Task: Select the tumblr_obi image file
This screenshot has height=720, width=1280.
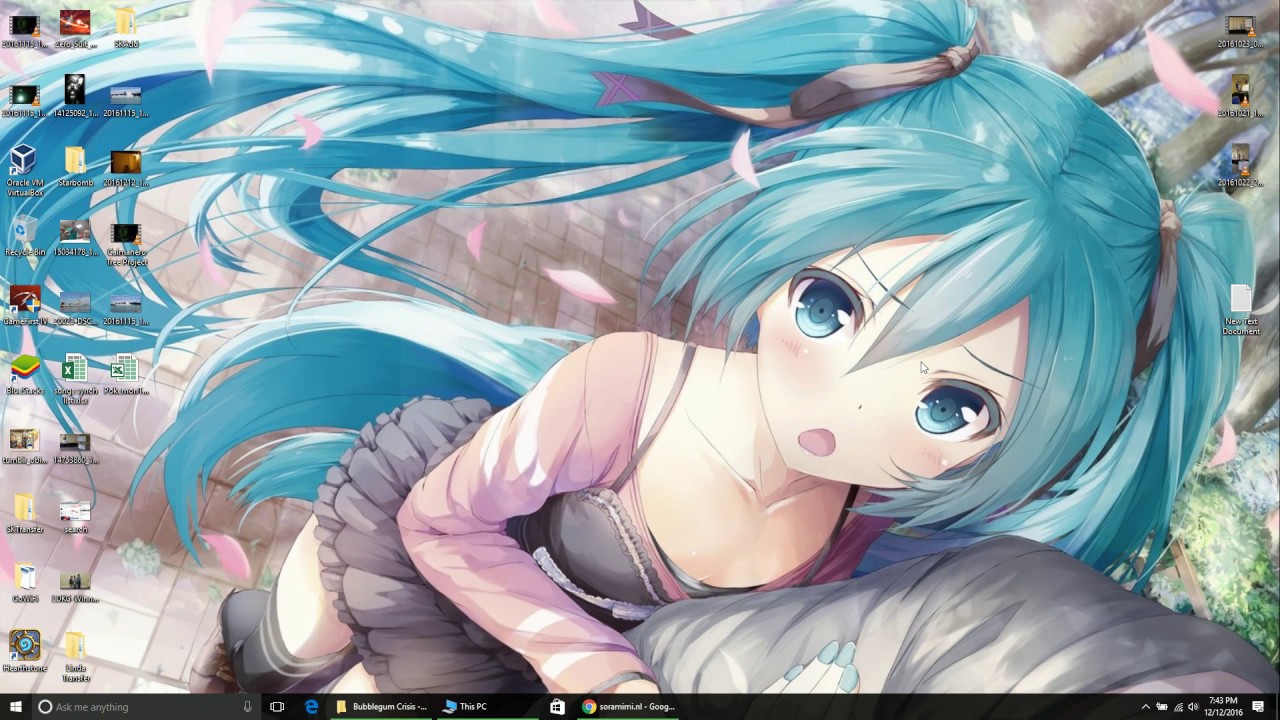Action: pyautogui.click(x=24, y=446)
